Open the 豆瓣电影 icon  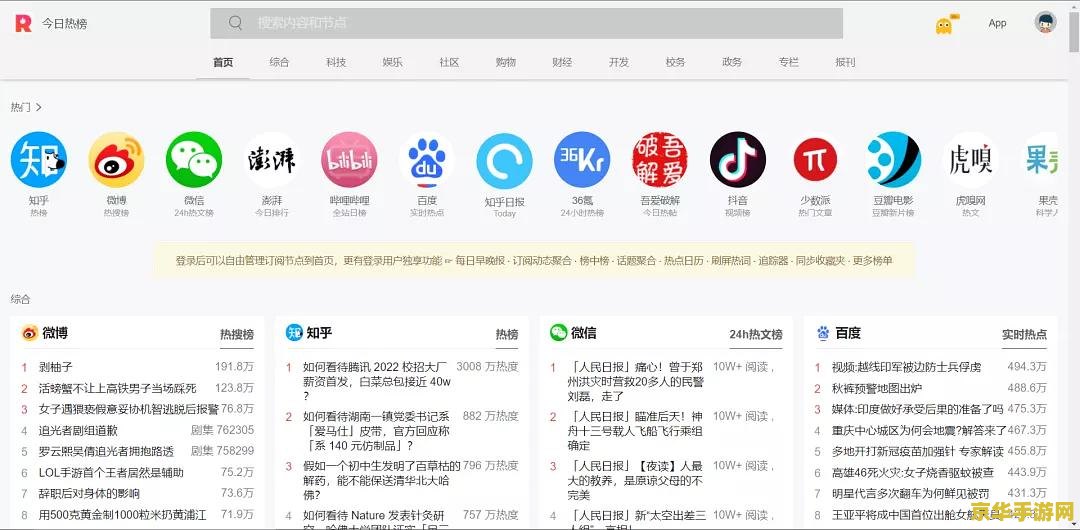coord(893,160)
